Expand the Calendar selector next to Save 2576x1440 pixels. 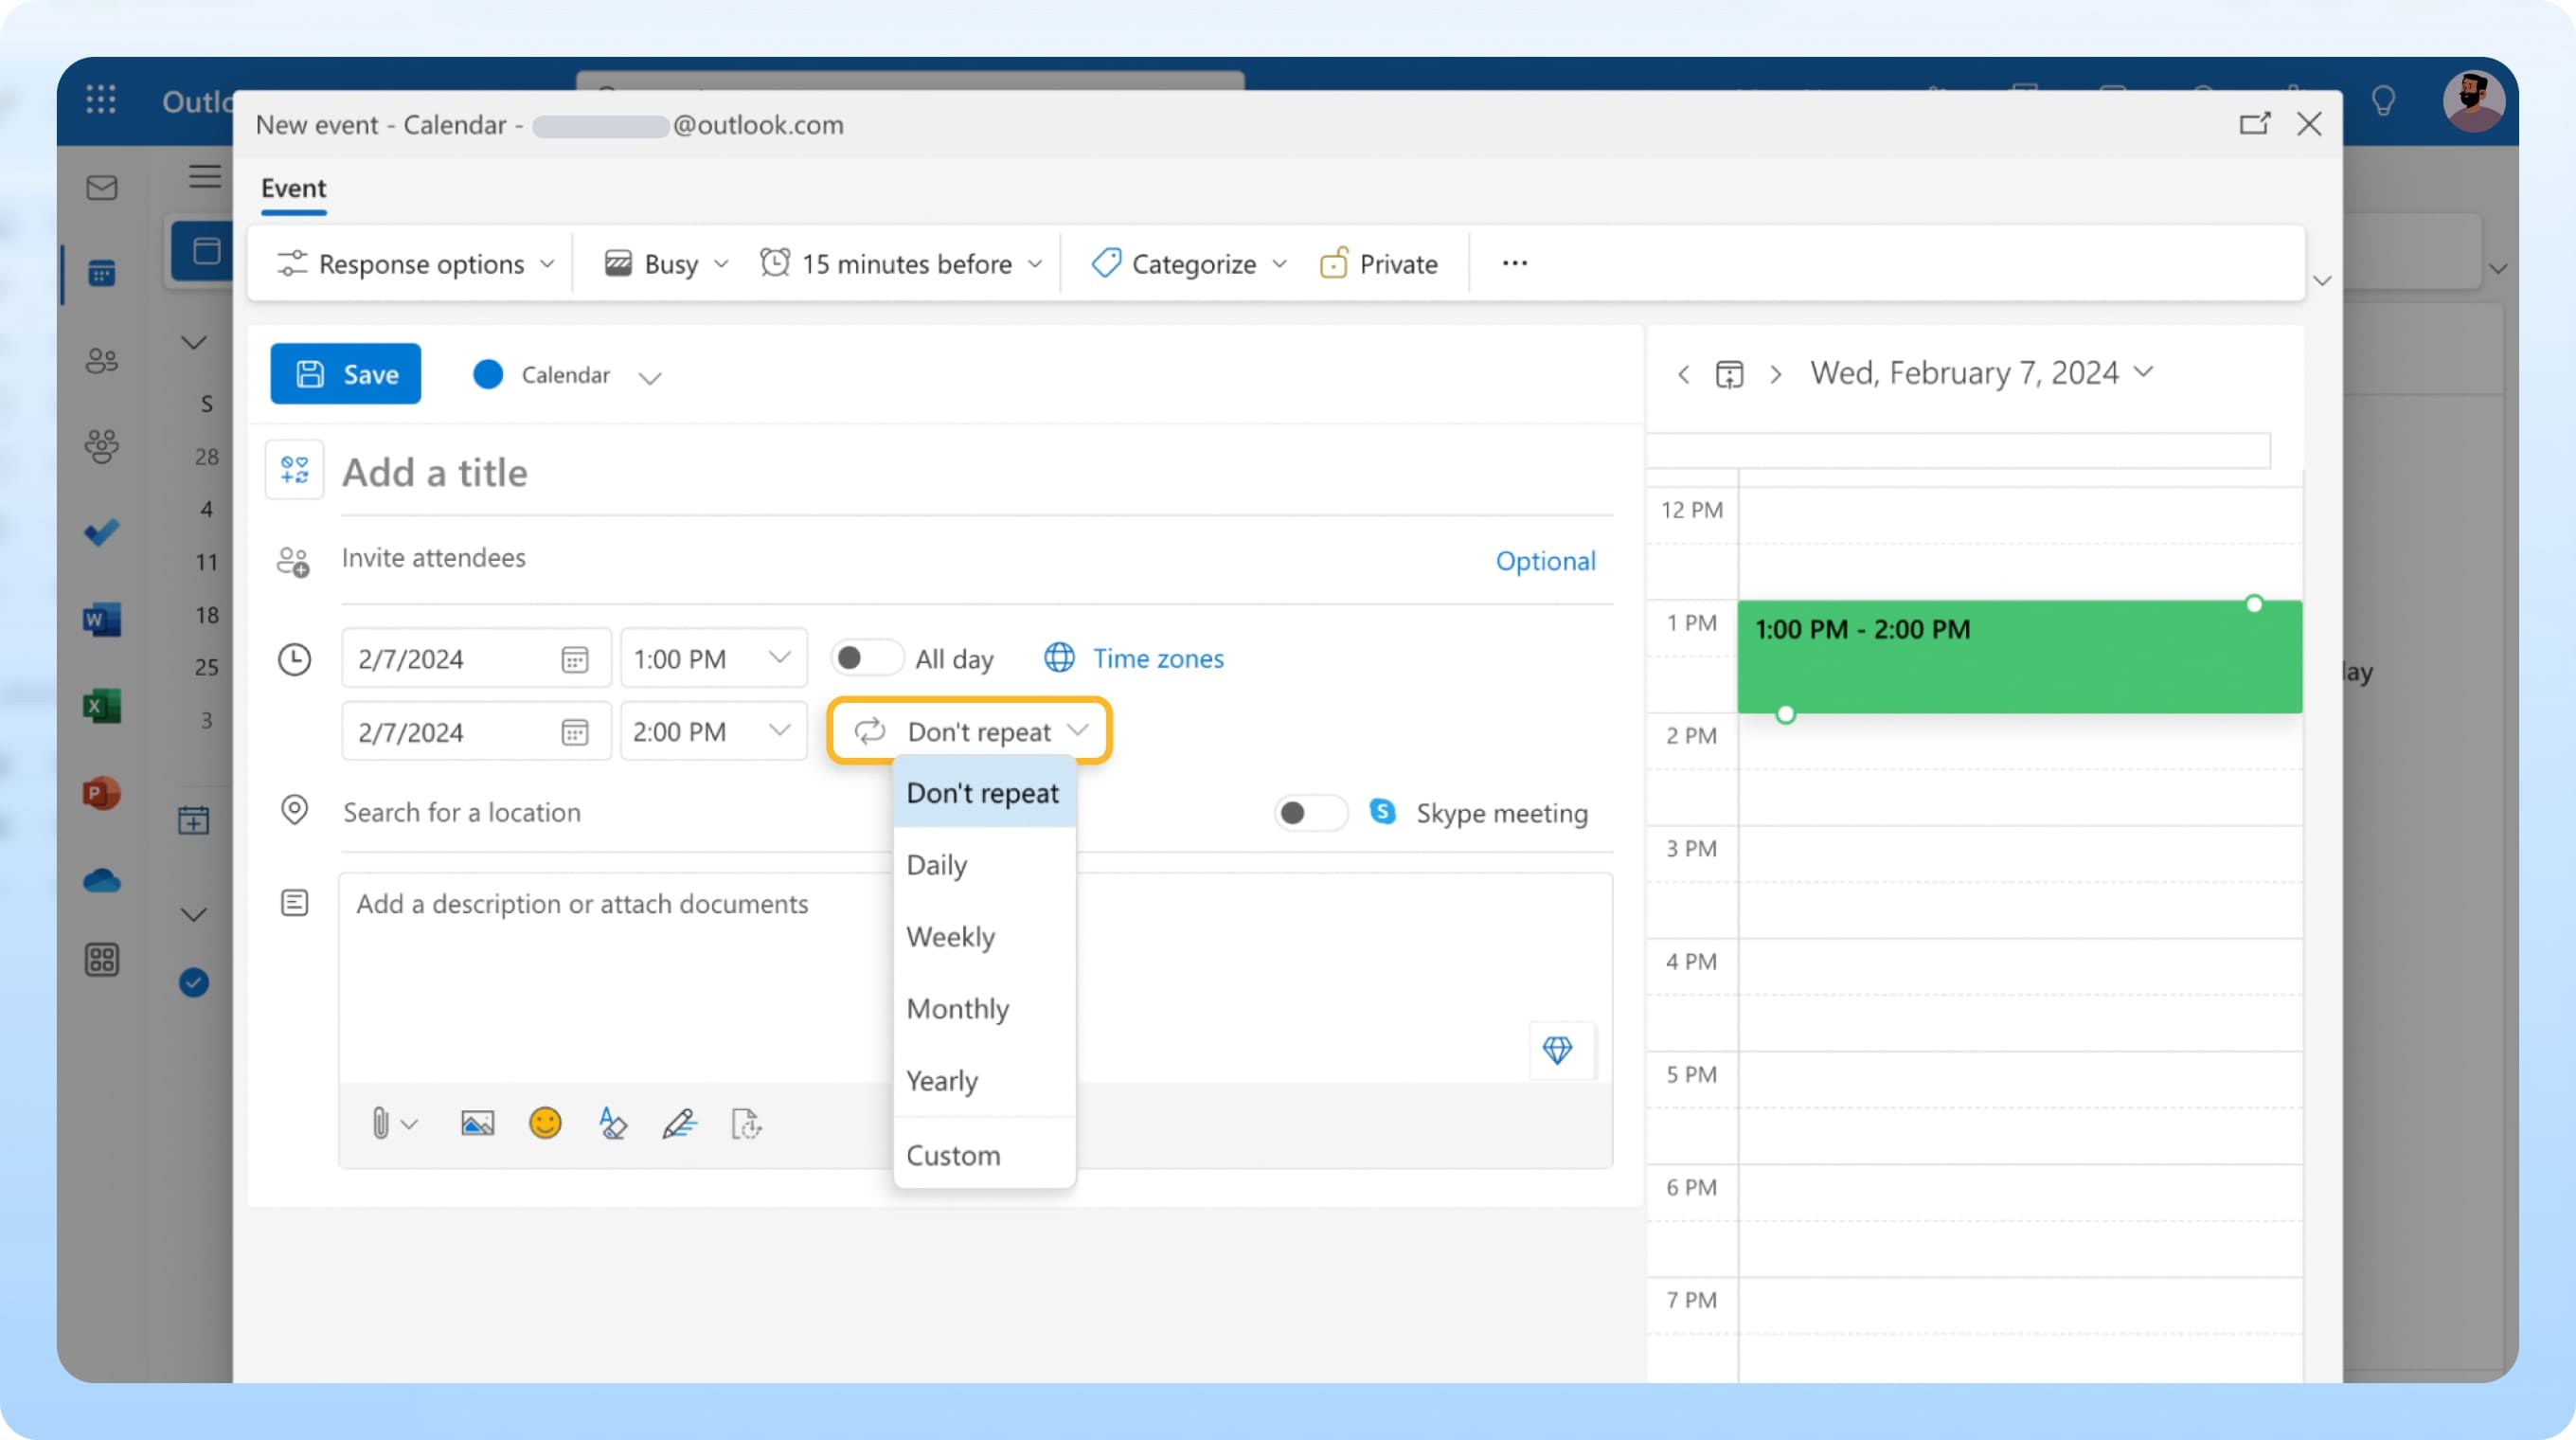click(649, 377)
